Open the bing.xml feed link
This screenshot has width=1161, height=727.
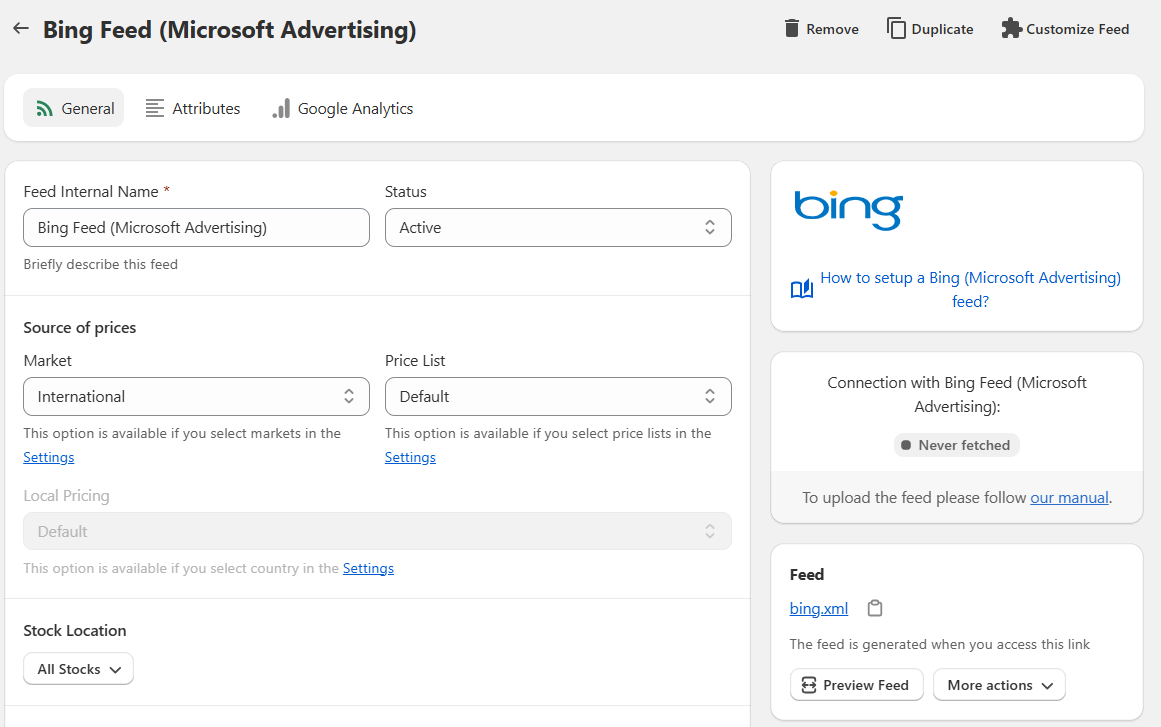(x=819, y=609)
